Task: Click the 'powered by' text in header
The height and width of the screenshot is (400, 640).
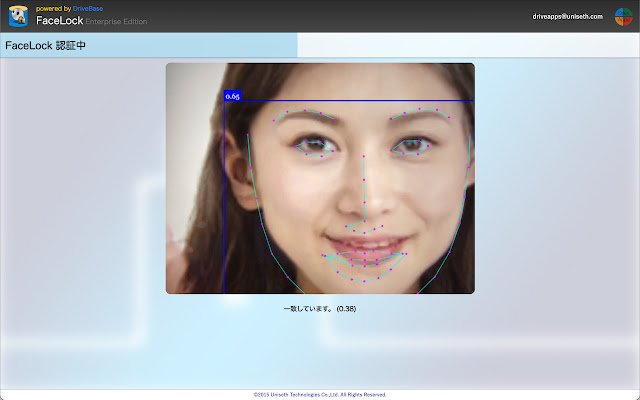Action: coord(53,9)
